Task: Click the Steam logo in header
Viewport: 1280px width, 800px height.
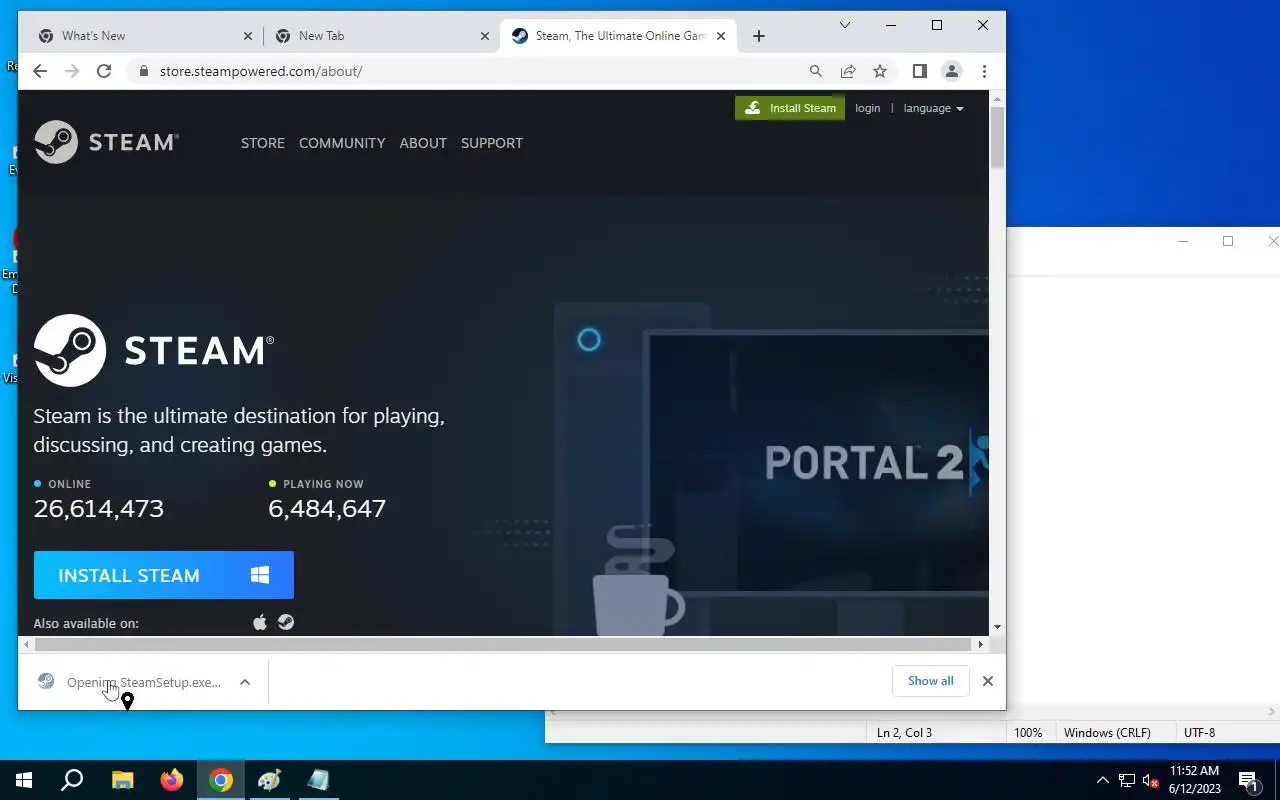Action: (x=106, y=142)
